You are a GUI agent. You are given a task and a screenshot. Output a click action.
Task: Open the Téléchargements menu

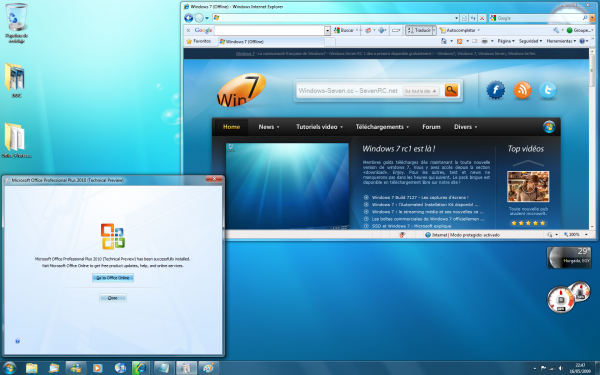point(382,127)
